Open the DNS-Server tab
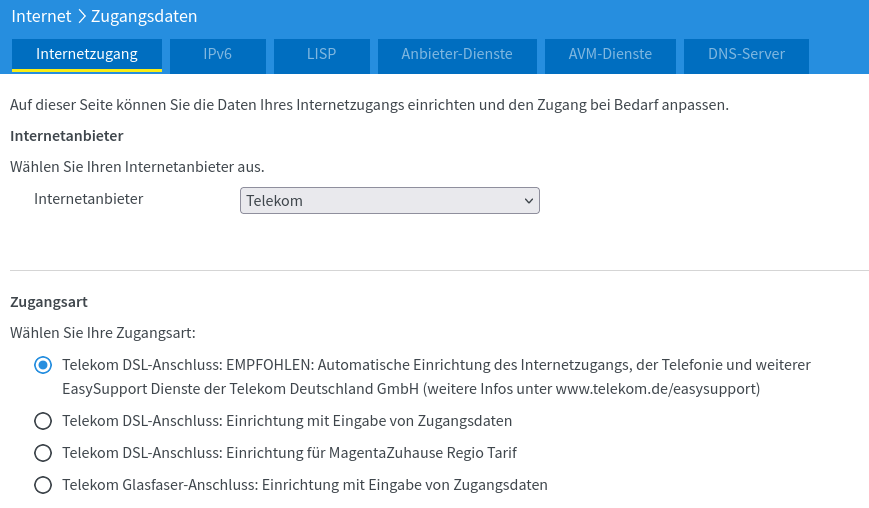 (x=746, y=54)
